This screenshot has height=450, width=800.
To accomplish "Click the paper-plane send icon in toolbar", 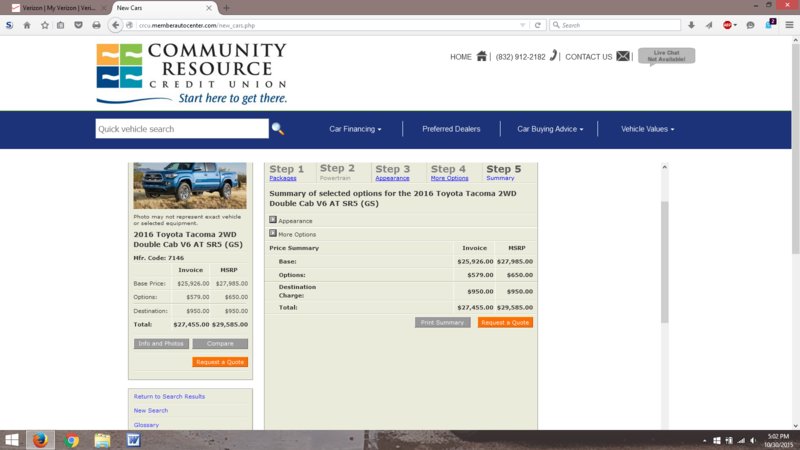I will pos(709,25).
